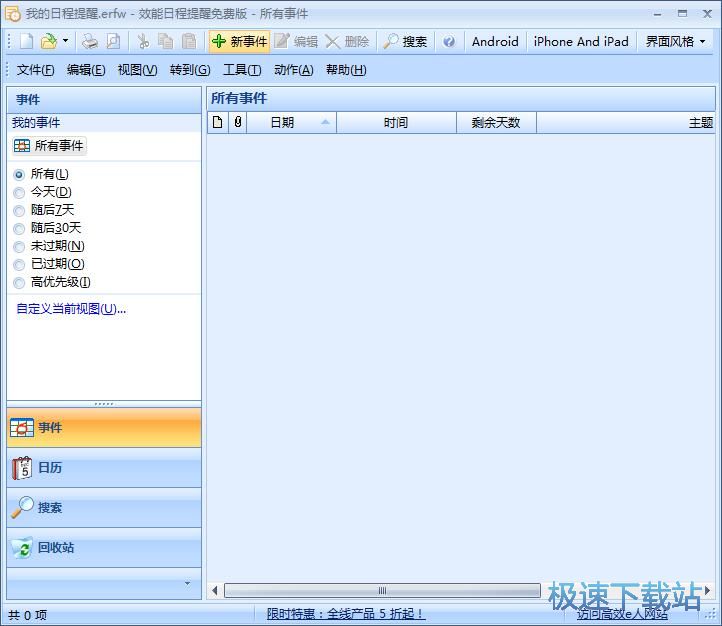Image resolution: width=722 pixels, height=626 pixels.
Task: Select the 随后7天 filter option
Action: coord(19,210)
